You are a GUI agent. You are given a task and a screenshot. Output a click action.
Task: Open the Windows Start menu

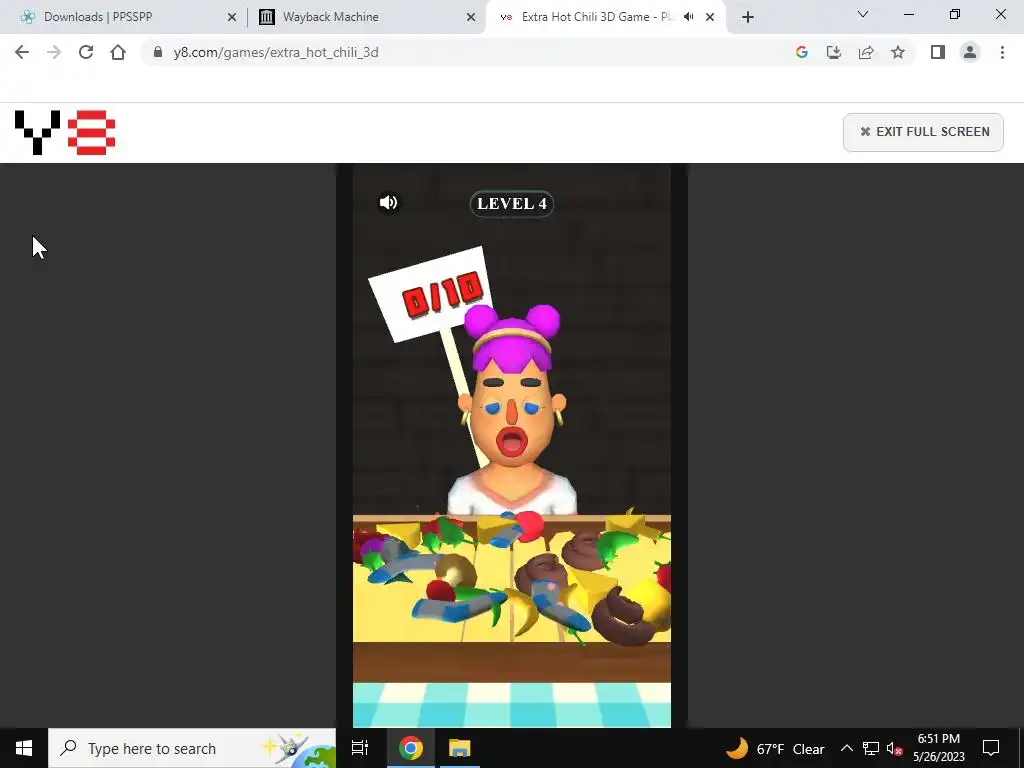click(24, 748)
